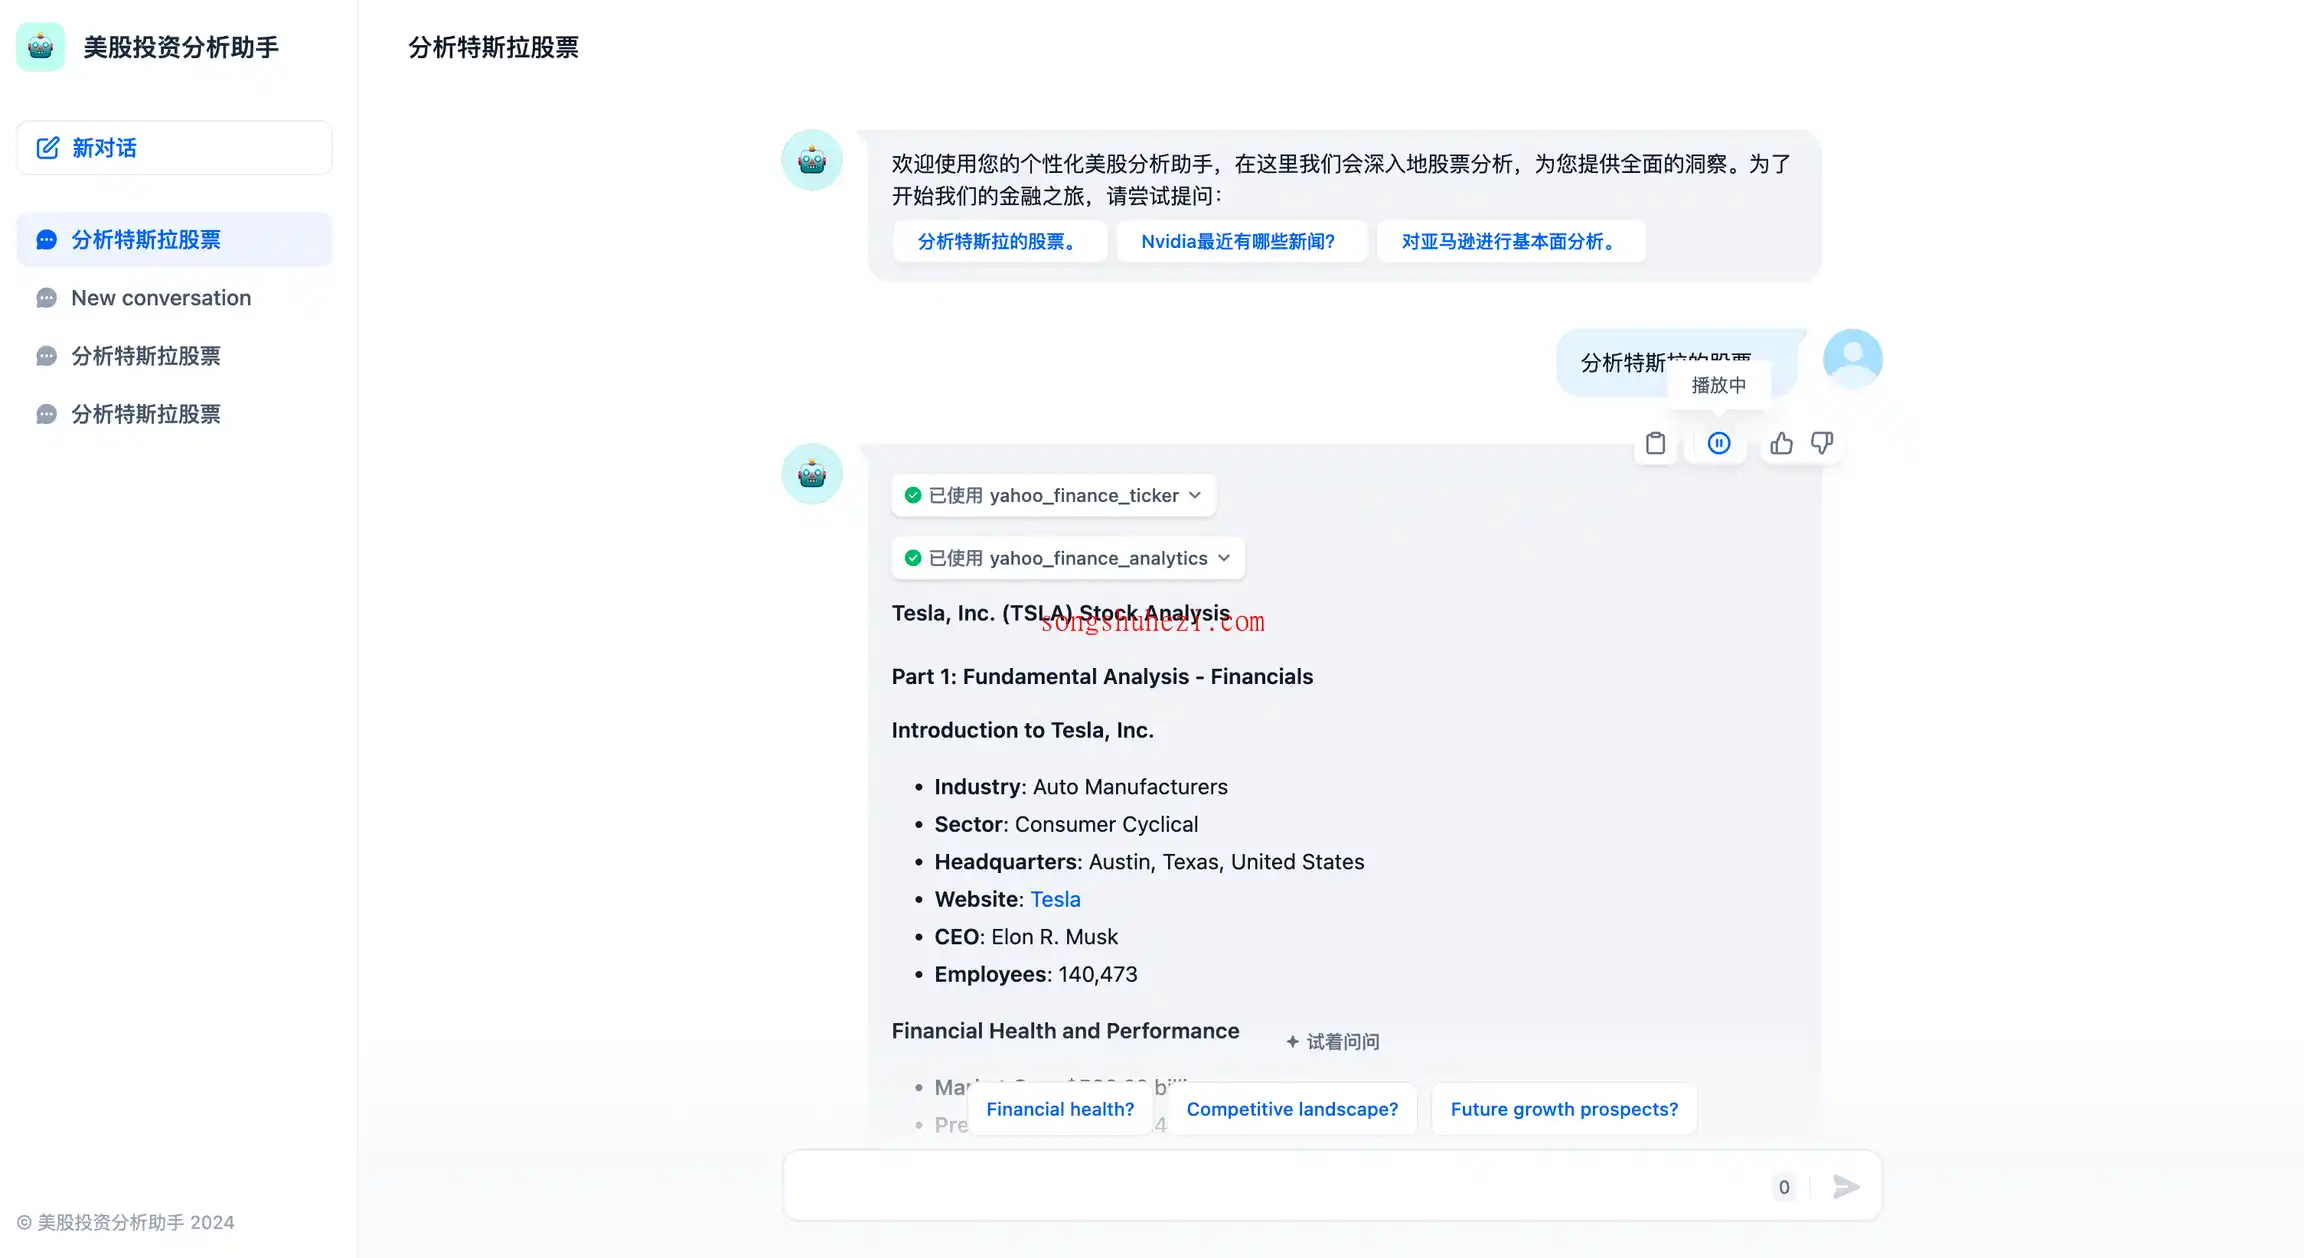This screenshot has width=2304, height=1258.
Task: Toggle the 已使用 yahoo_finance_ticker status
Action: [x=1054, y=494]
